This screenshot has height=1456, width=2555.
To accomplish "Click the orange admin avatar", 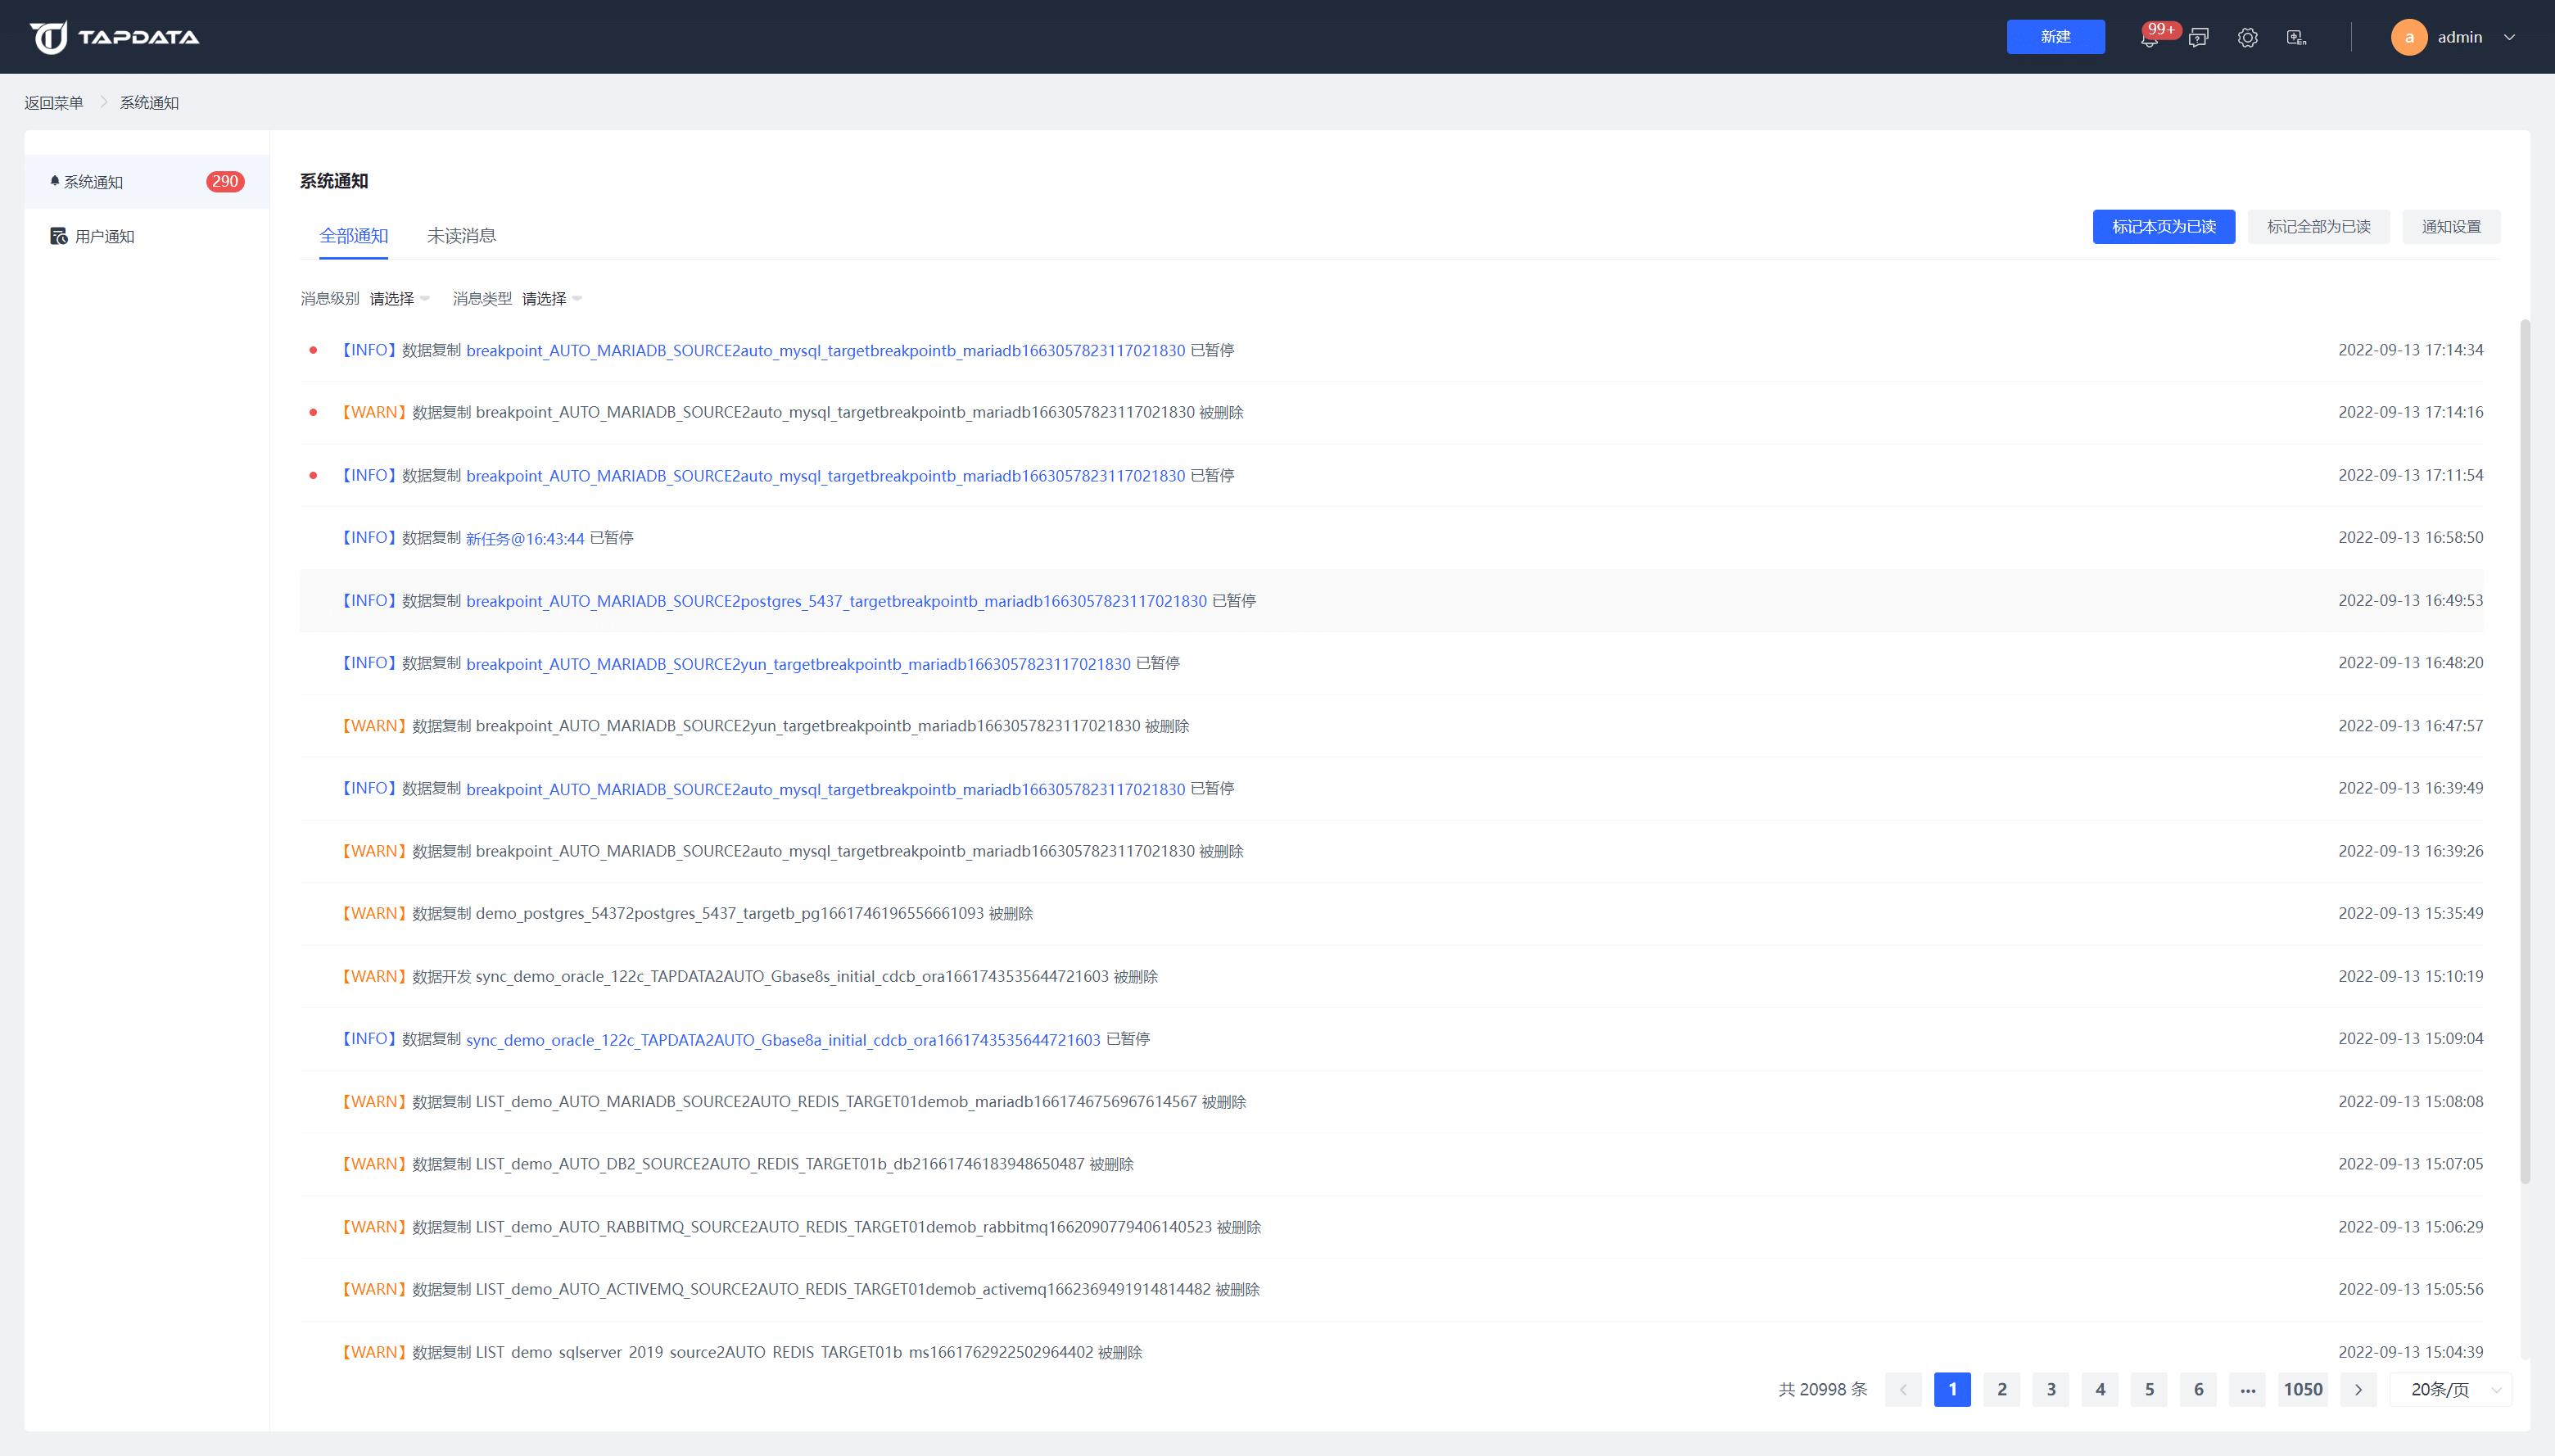I will 2408,37.
